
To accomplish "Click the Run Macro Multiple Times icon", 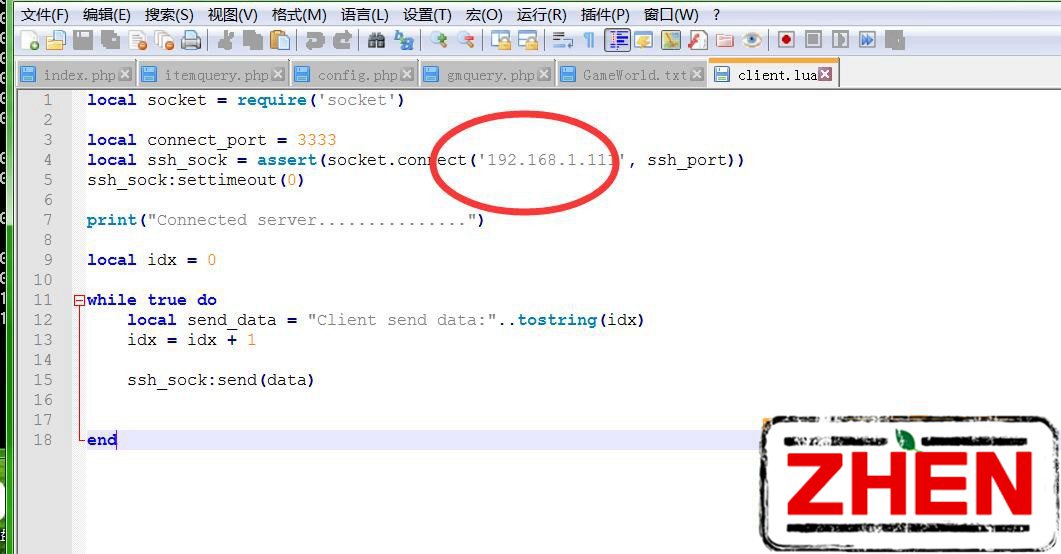I will tap(867, 40).
